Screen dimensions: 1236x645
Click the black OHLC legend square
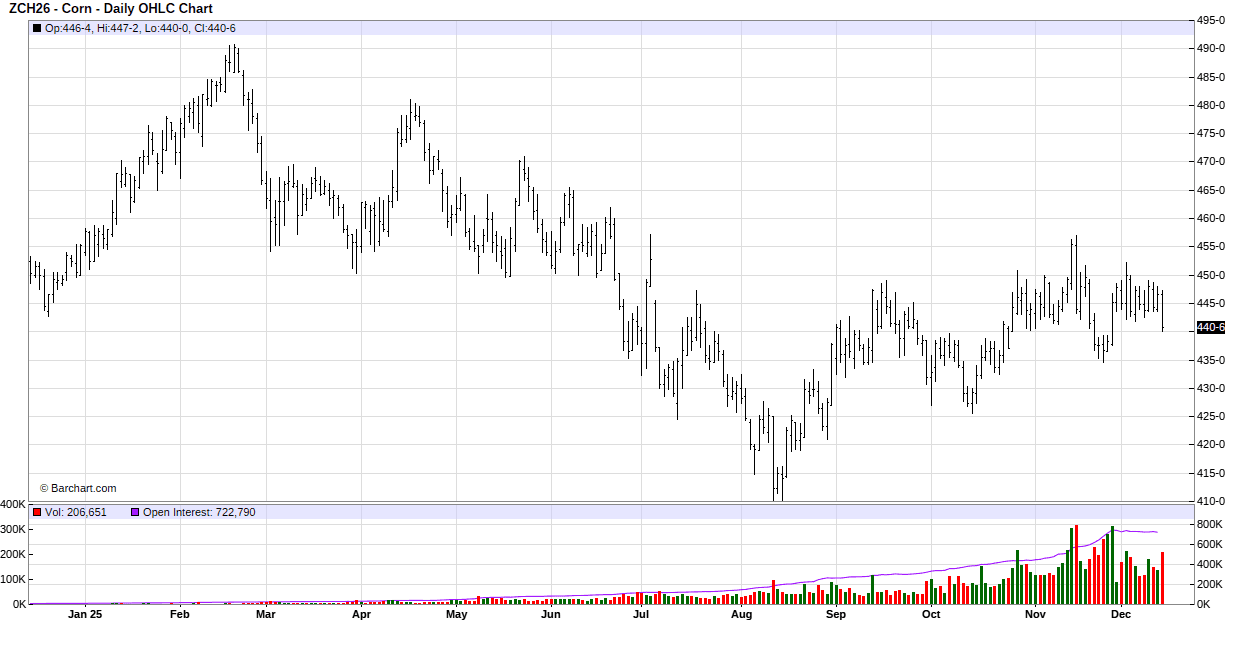click(37, 28)
